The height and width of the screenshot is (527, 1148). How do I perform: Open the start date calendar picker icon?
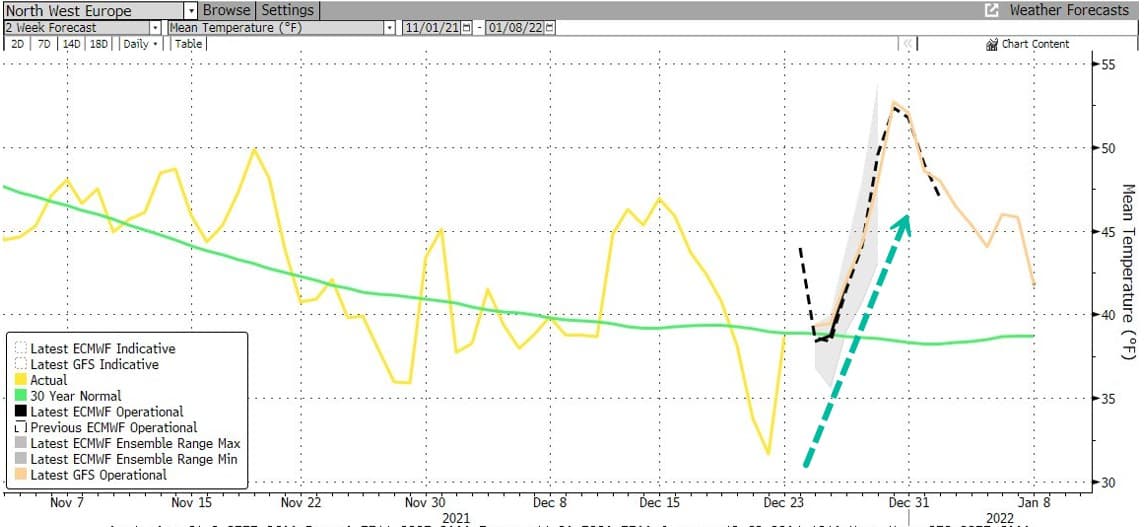[x=467, y=28]
